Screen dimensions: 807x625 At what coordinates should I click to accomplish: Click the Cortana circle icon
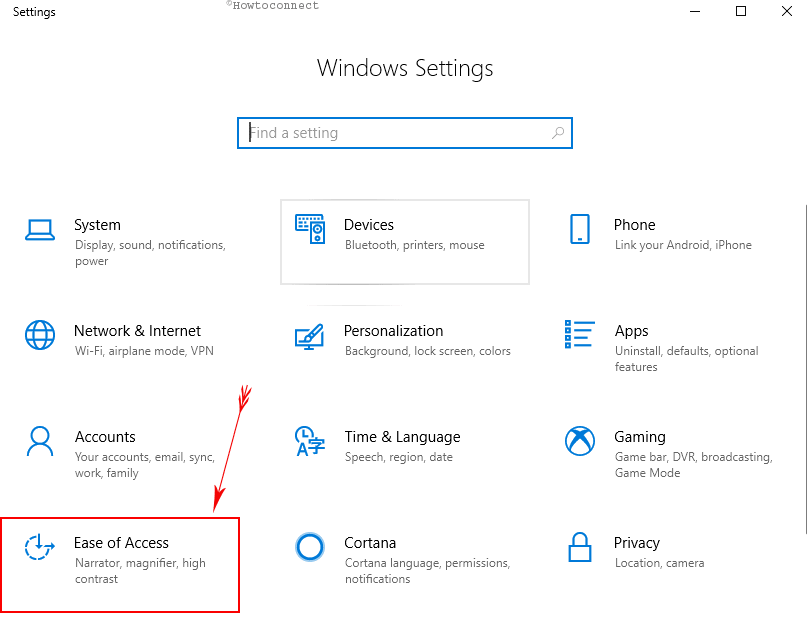pos(310,547)
